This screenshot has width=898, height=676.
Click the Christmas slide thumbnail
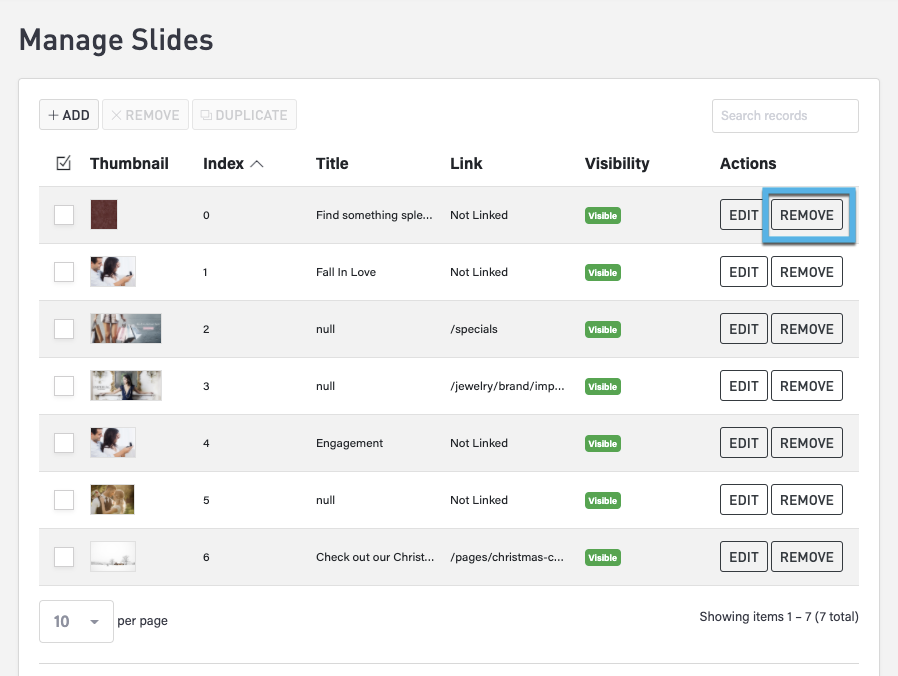112,557
